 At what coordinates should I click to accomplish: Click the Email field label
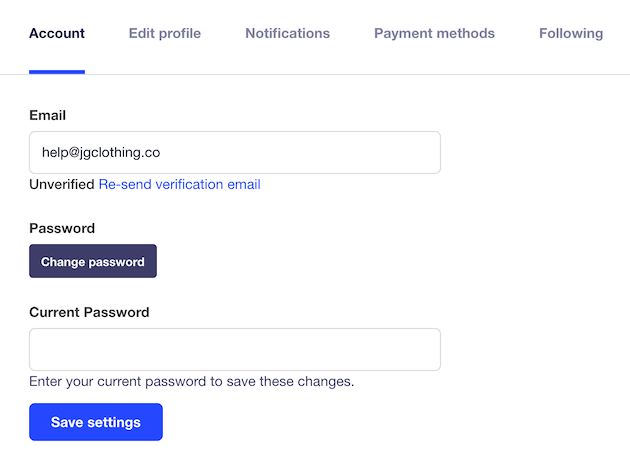(x=48, y=116)
